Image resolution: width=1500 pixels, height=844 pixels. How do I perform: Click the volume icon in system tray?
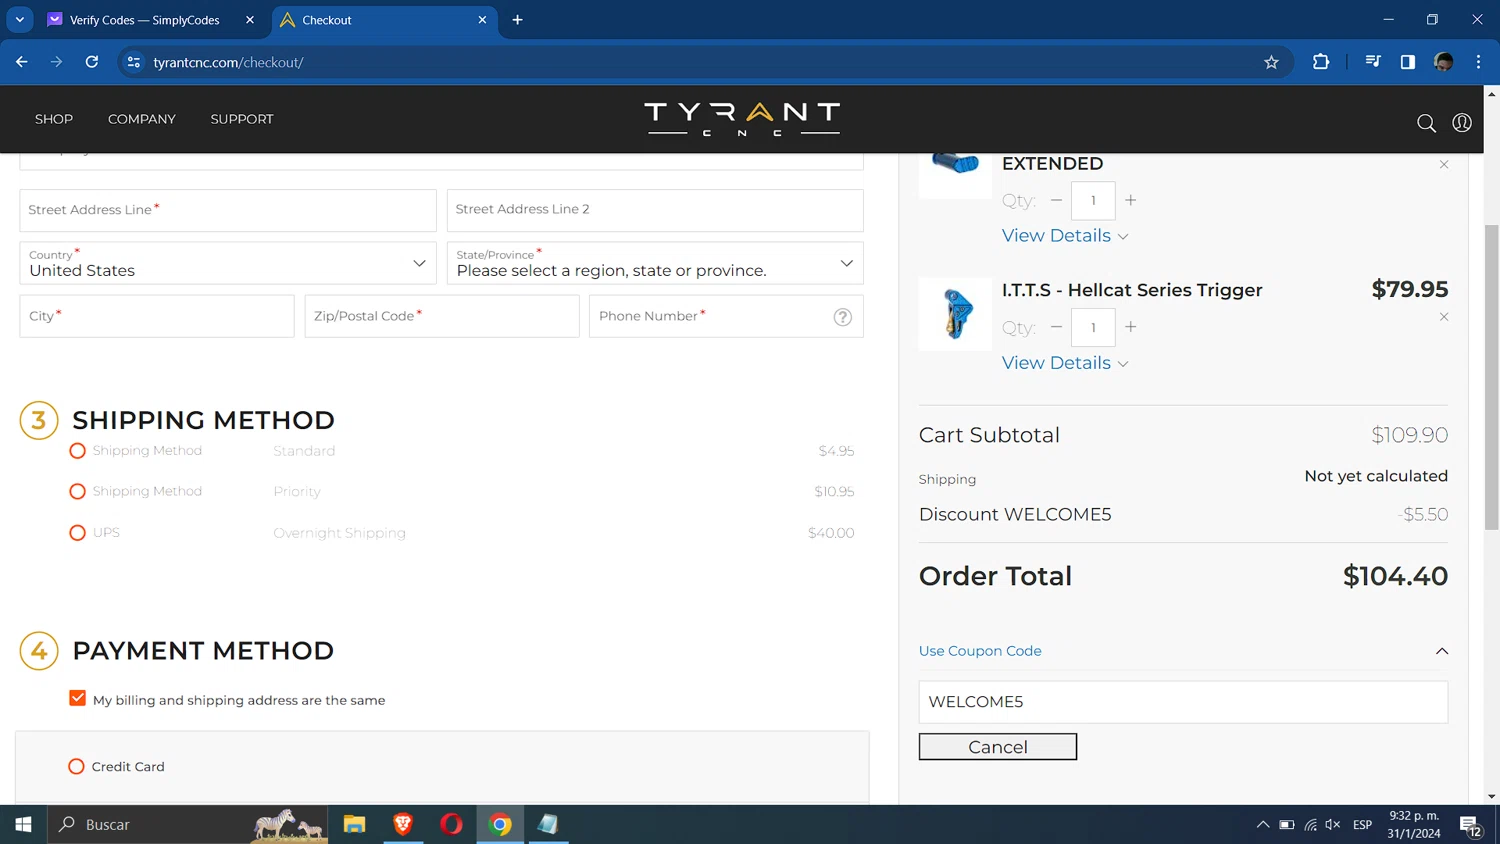point(1332,825)
